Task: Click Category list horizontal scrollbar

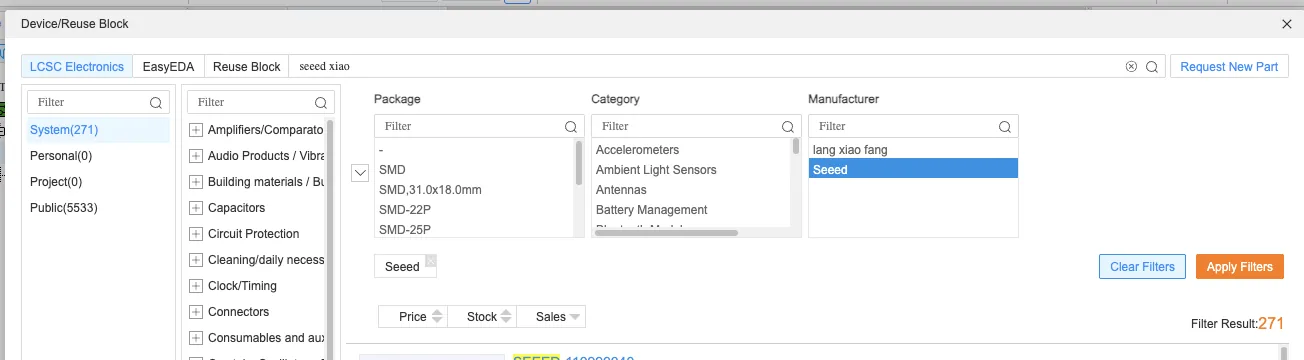Action: (x=666, y=233)
